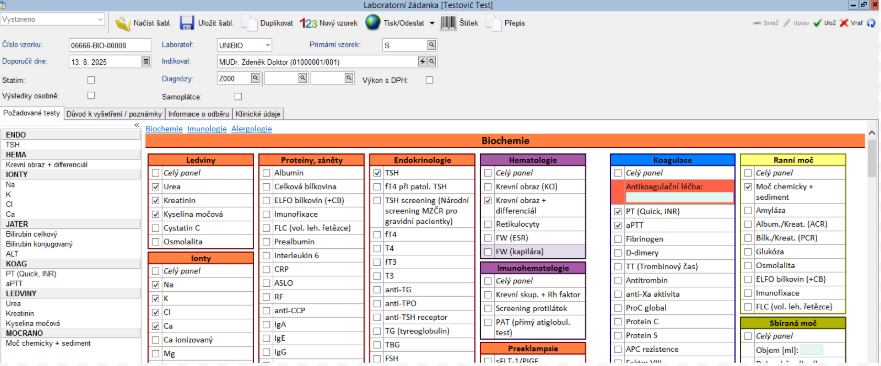Image resolution: width=881 pixels, height=366 pixels.
Task: Click the red Vrať cross icon
Action: [x=843, y=23]
